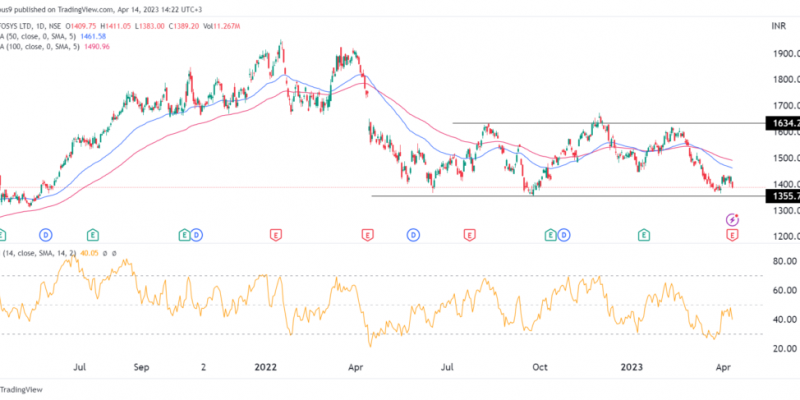Image resolution: width=800 pixels, height=400 pixels.
Task: Click the 1300.00 price axis label
Action: click(x=785, y=210)
